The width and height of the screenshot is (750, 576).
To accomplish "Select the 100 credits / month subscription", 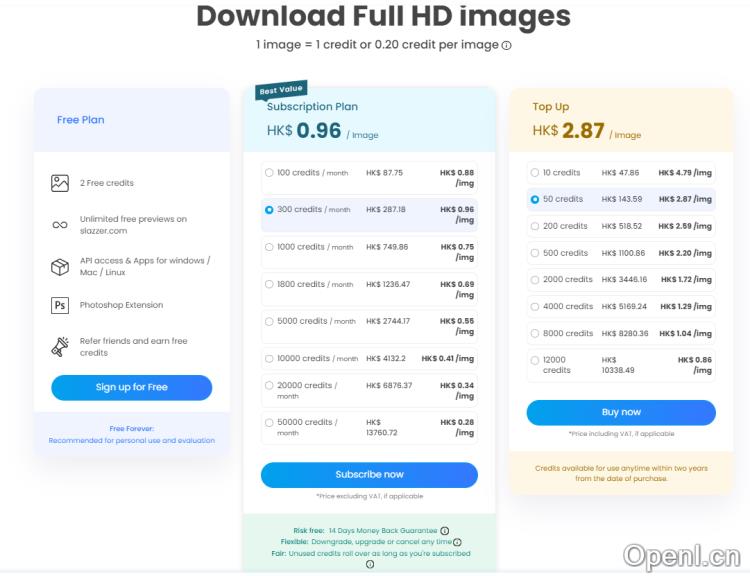I will (269, 173).
